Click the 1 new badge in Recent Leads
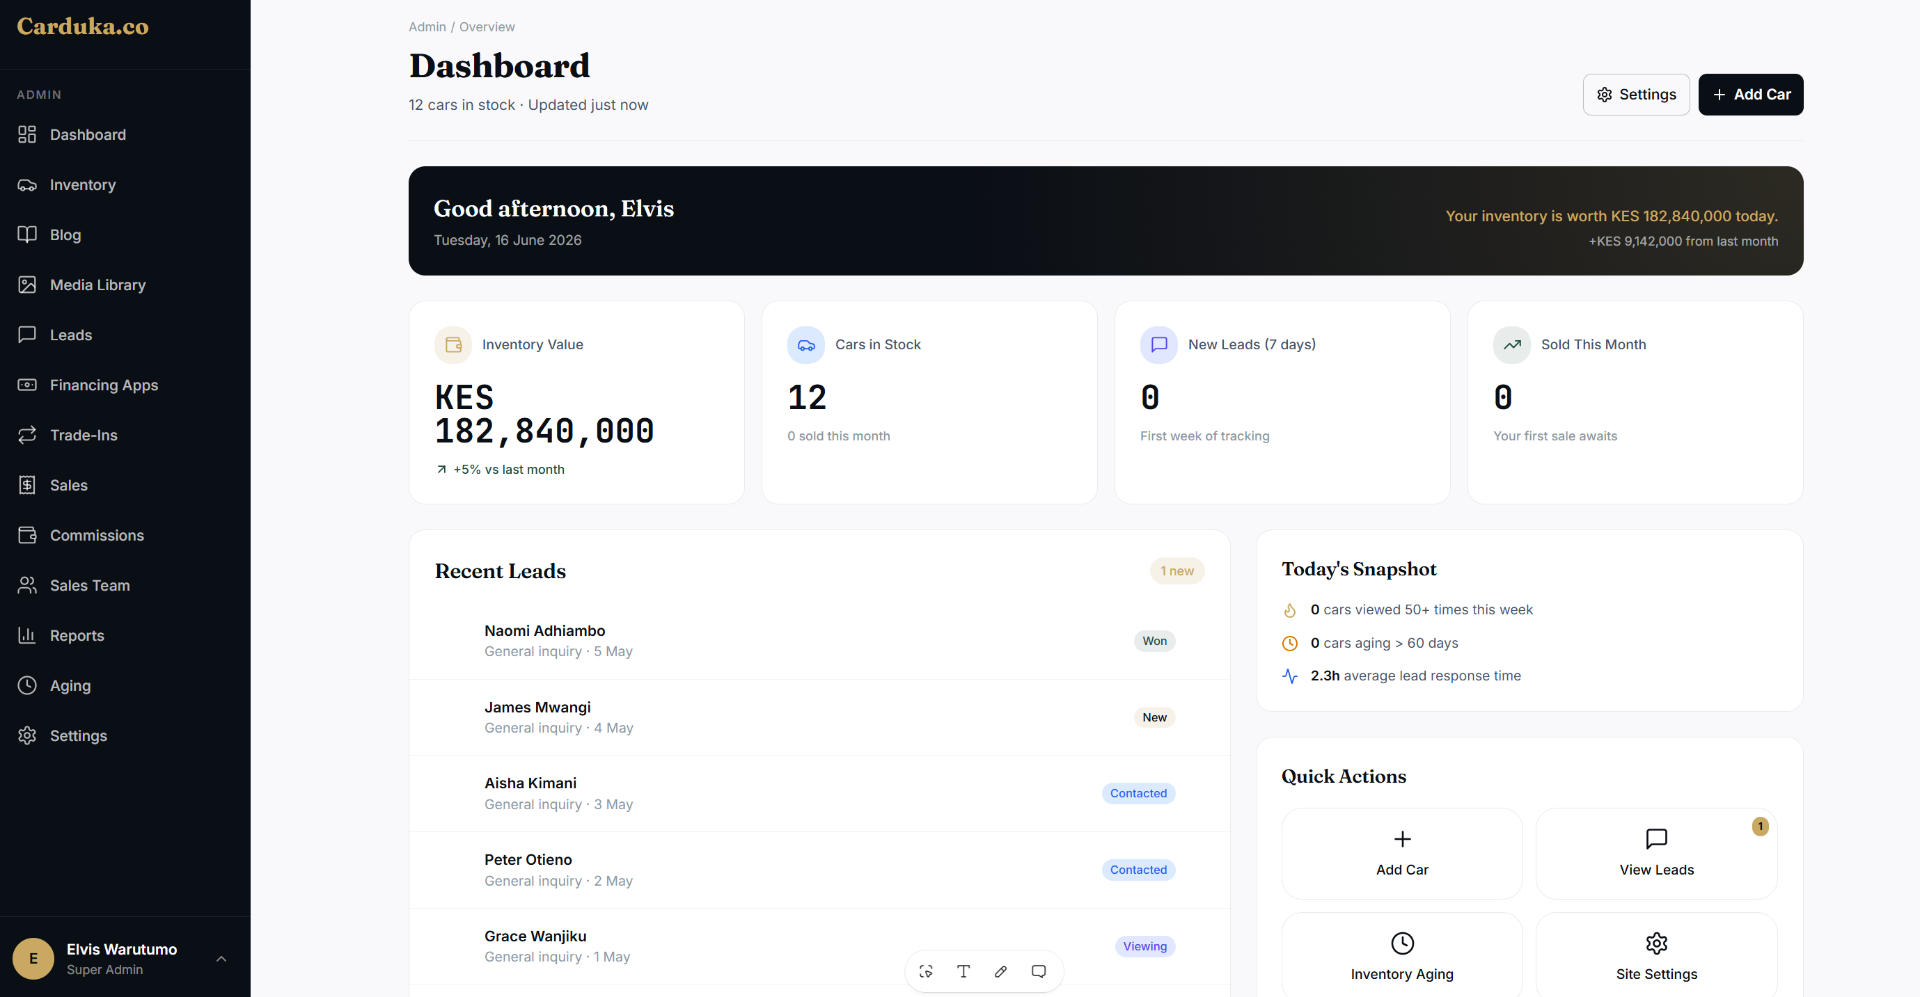 (x=1177, y=571)
